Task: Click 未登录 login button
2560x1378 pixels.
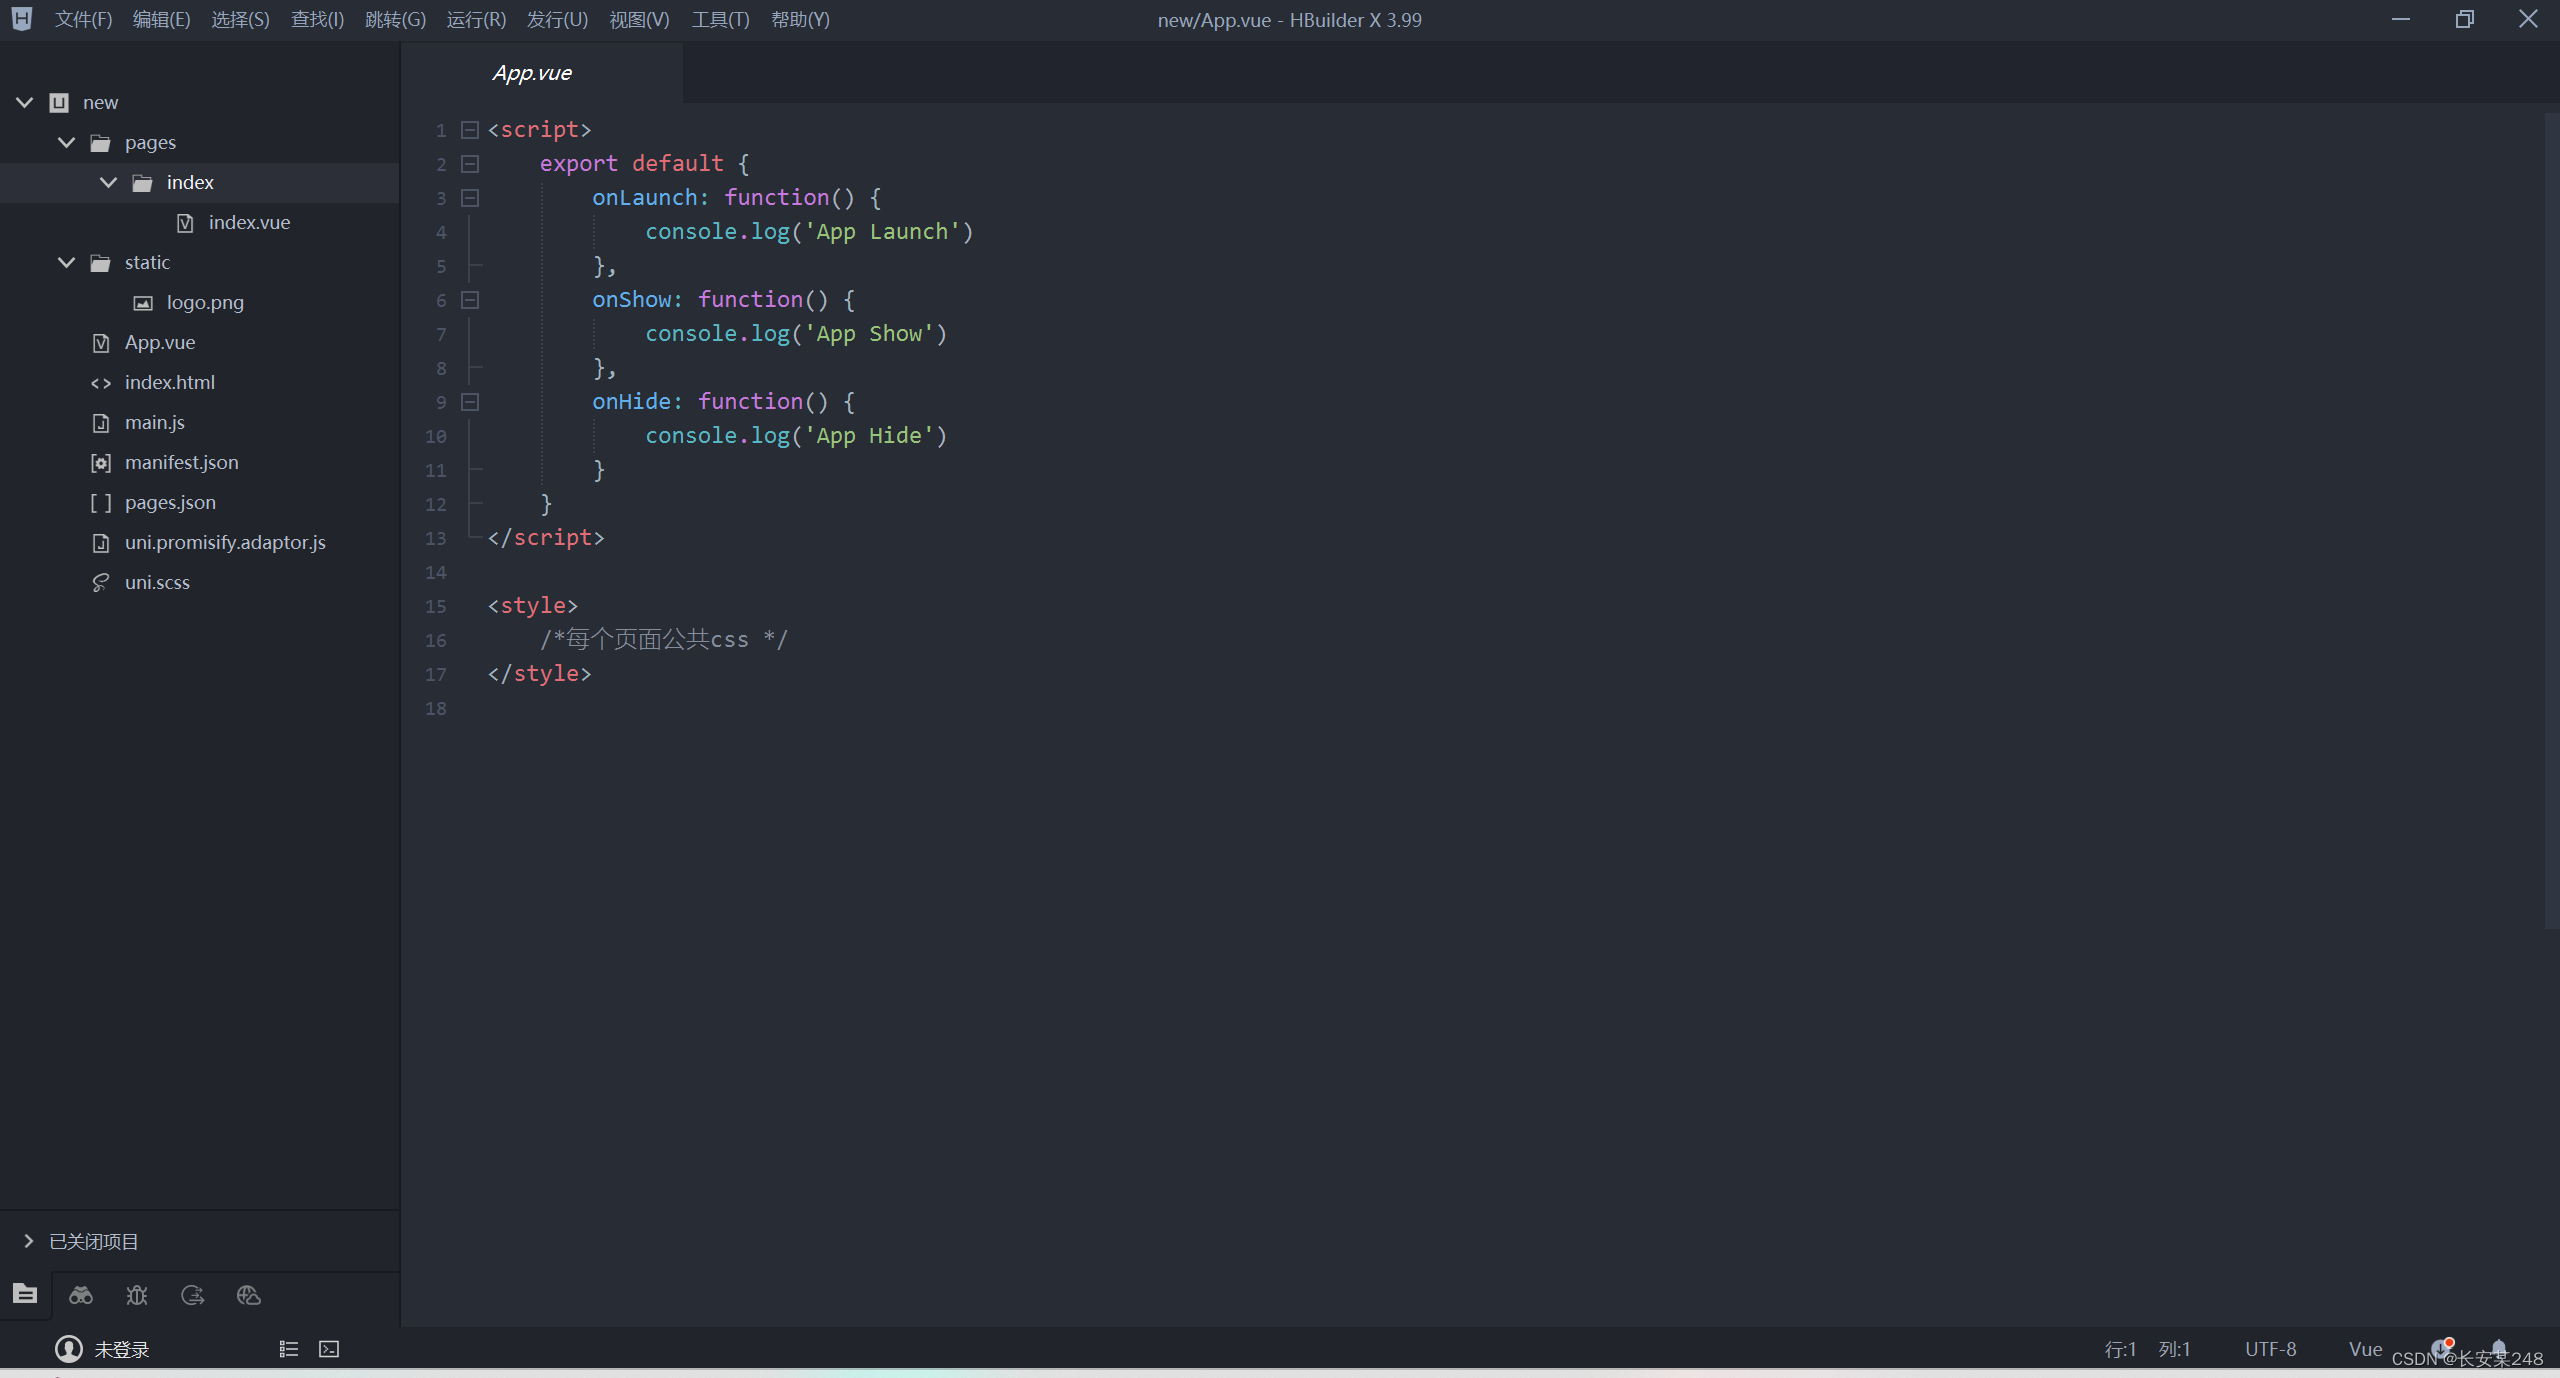Action: [121, 1349]
